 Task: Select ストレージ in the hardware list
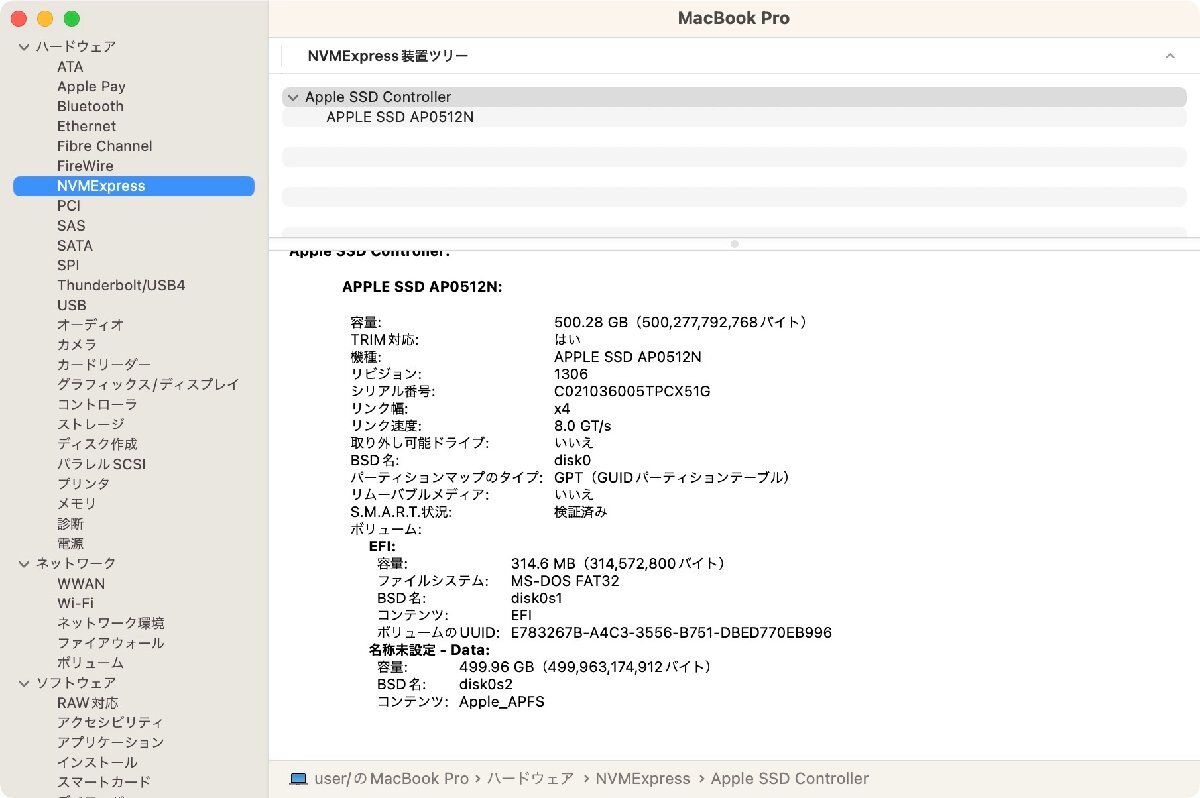click(90, 424)
